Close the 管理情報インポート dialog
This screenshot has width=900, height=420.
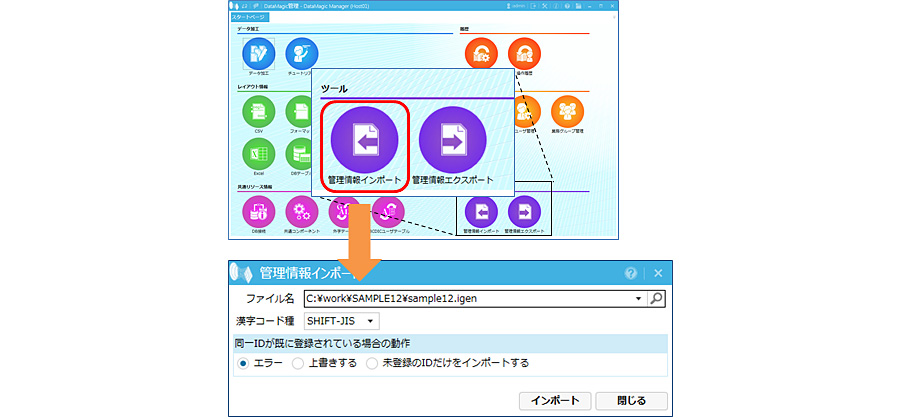(658, 273)
